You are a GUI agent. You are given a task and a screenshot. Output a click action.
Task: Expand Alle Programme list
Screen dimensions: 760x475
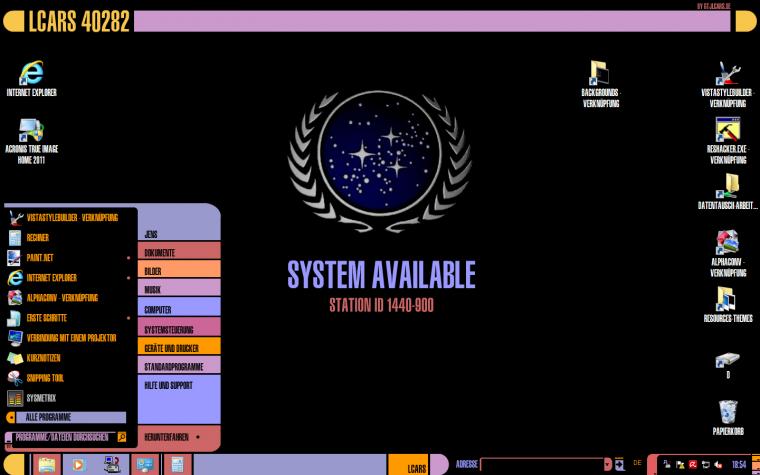[66, 417]
